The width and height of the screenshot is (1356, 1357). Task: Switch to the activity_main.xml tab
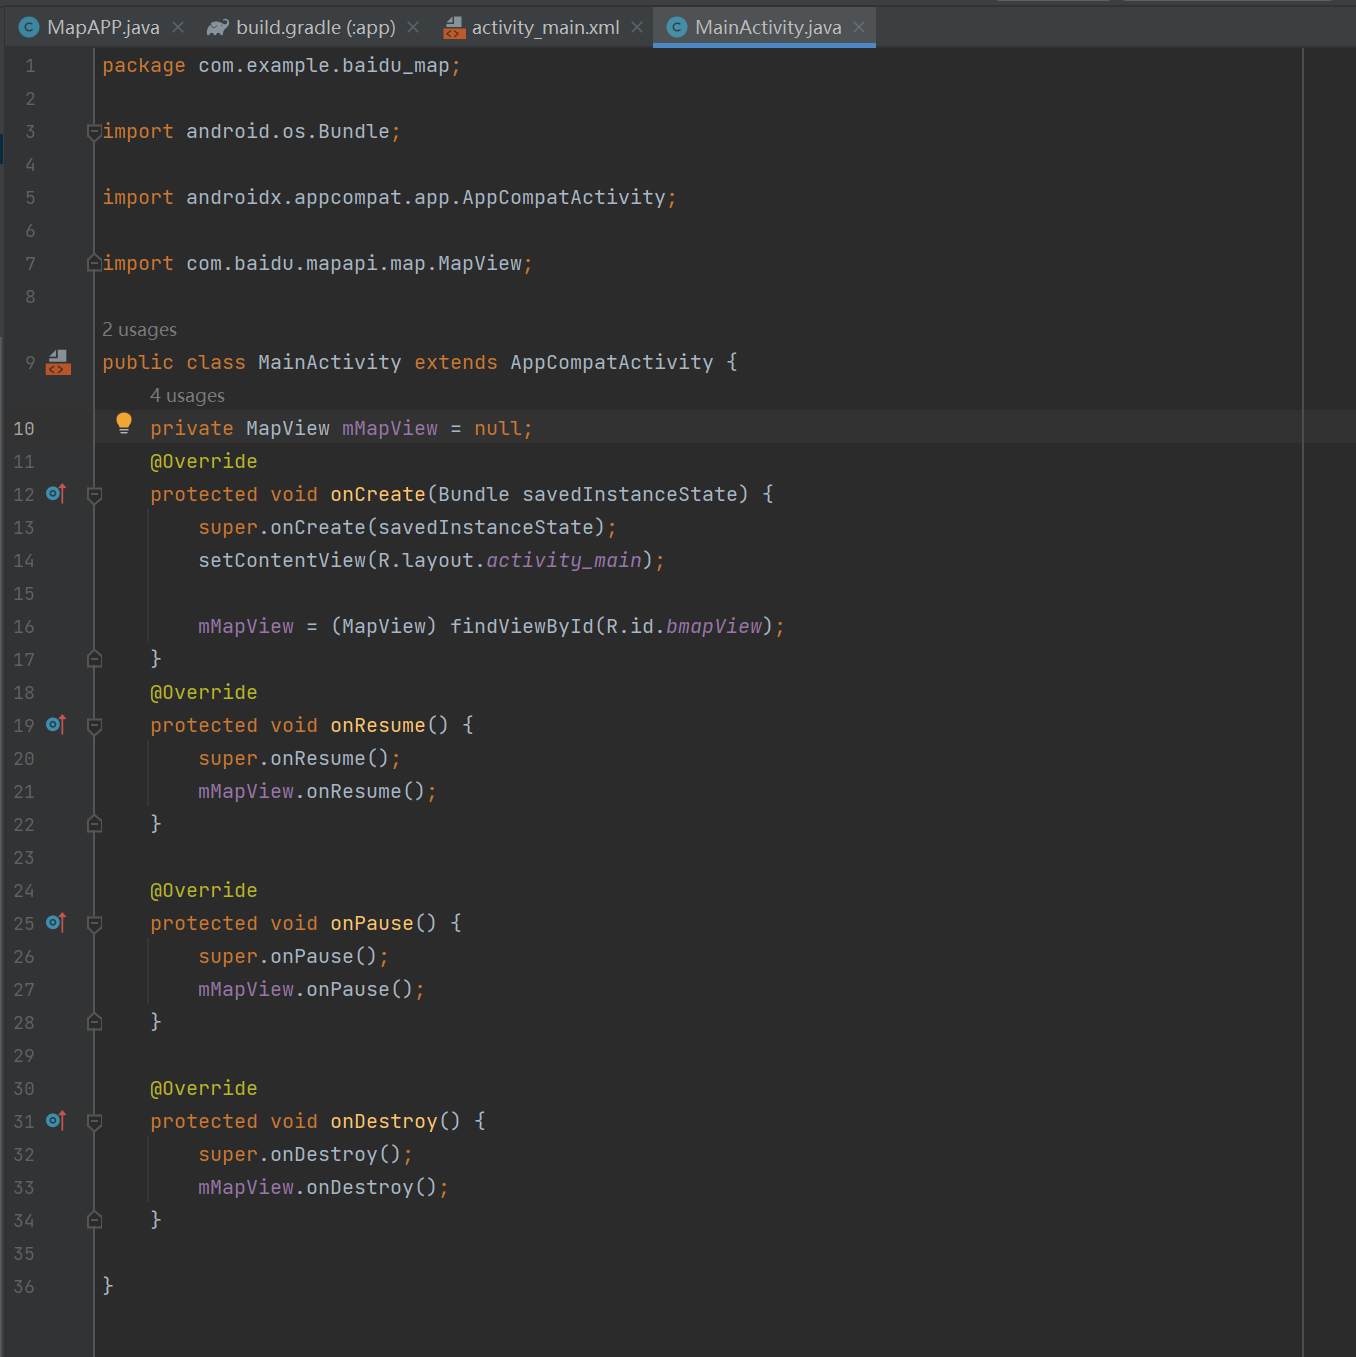[545, 27]
